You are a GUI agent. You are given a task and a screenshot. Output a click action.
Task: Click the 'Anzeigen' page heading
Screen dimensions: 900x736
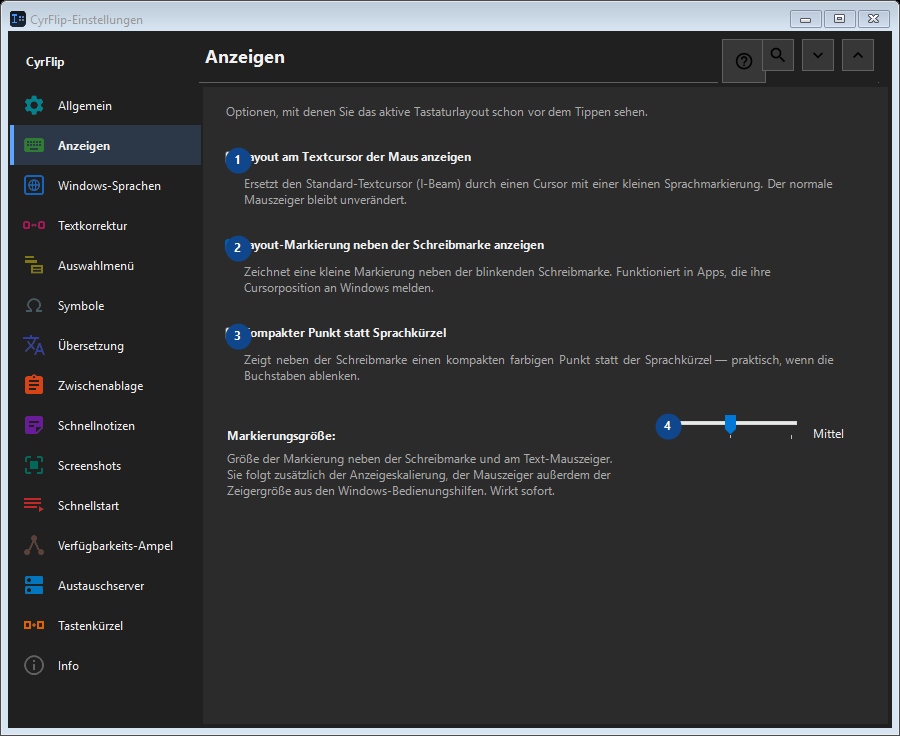(x=245, y=57)
